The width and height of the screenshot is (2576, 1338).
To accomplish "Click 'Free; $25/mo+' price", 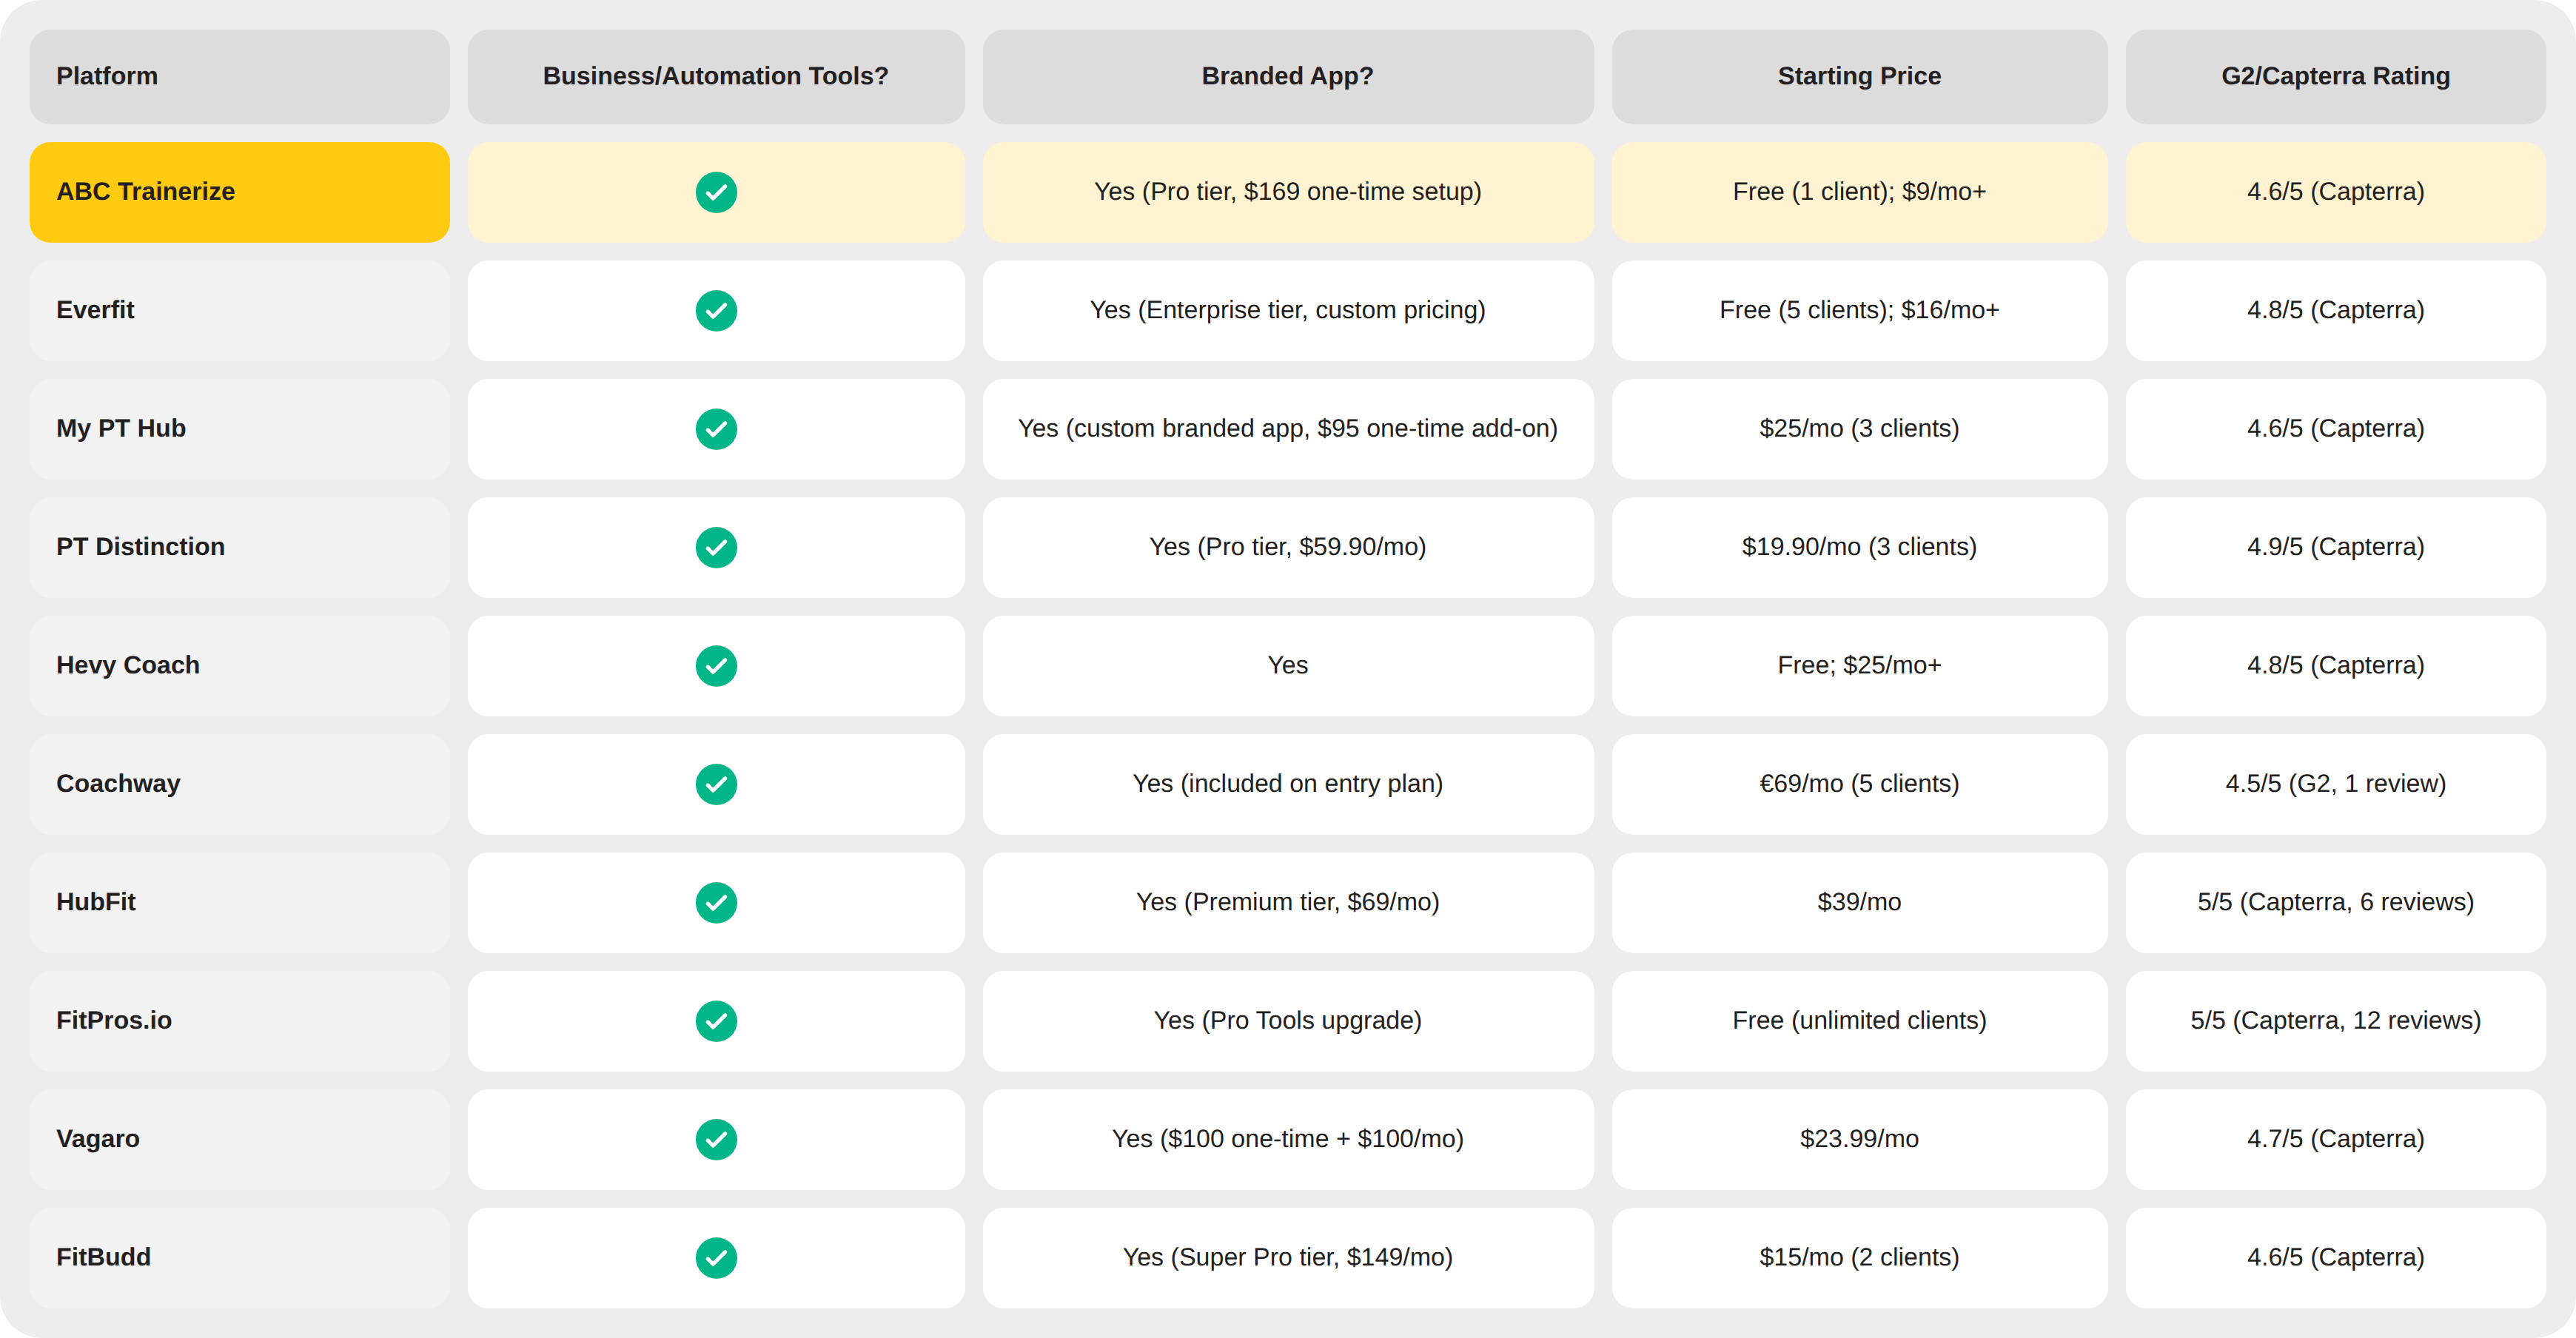I will [x=1859, y=666].
